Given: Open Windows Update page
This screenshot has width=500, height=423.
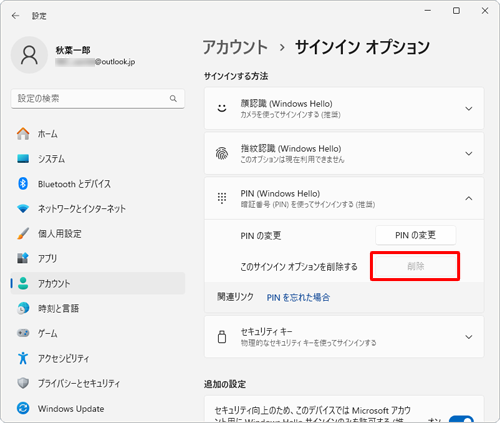Looking at the screenshot, I should point(98,408).
